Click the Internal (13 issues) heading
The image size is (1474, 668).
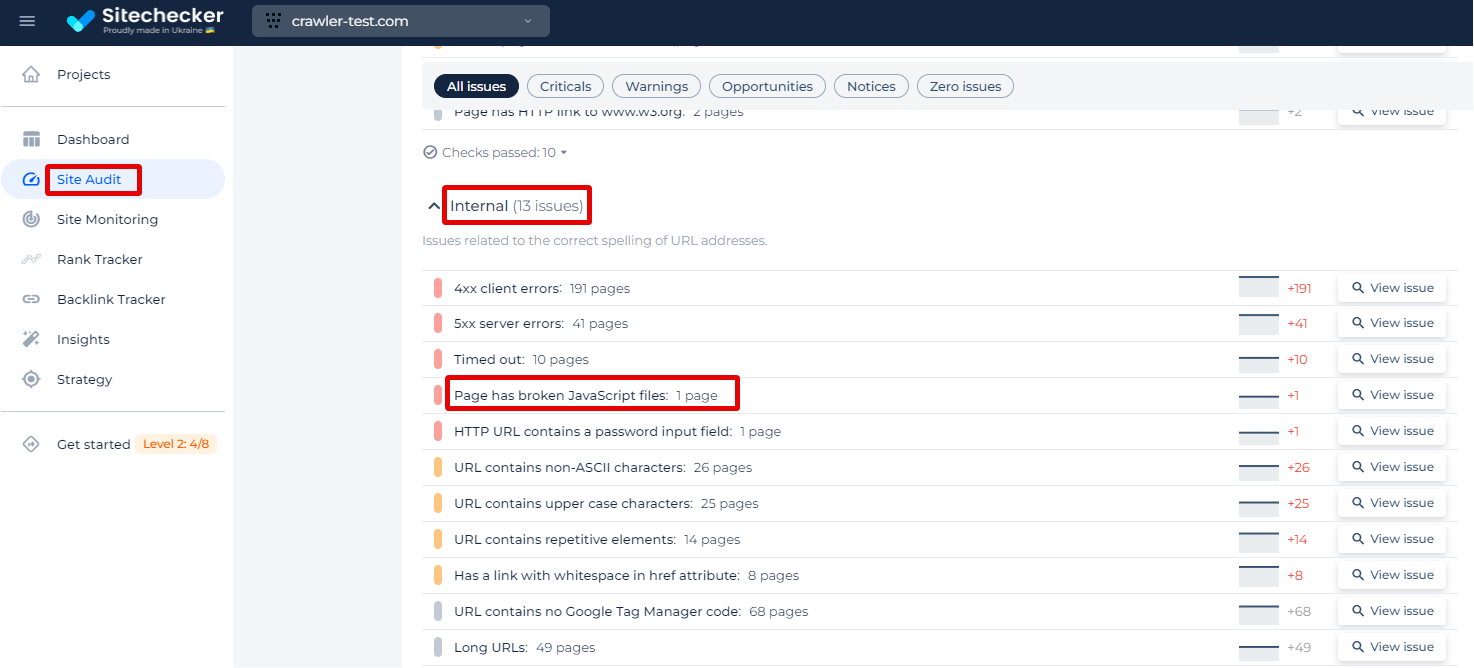click(x=516, y=206)
